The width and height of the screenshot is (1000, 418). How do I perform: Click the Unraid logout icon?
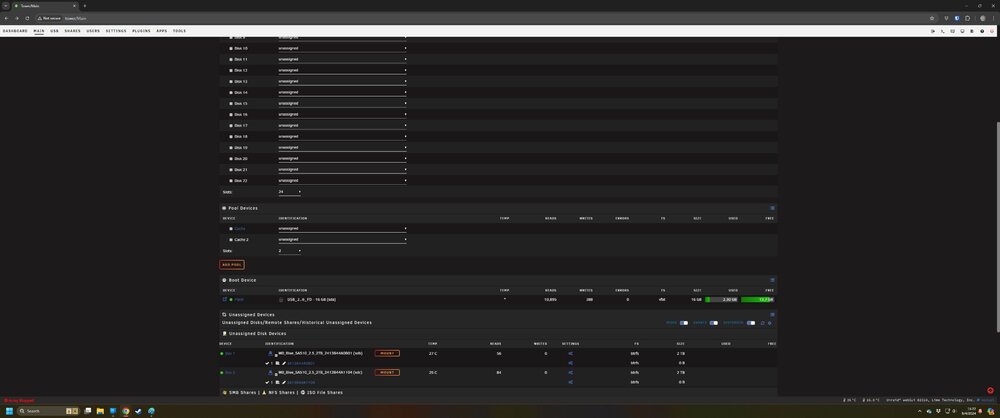(932, 31)
